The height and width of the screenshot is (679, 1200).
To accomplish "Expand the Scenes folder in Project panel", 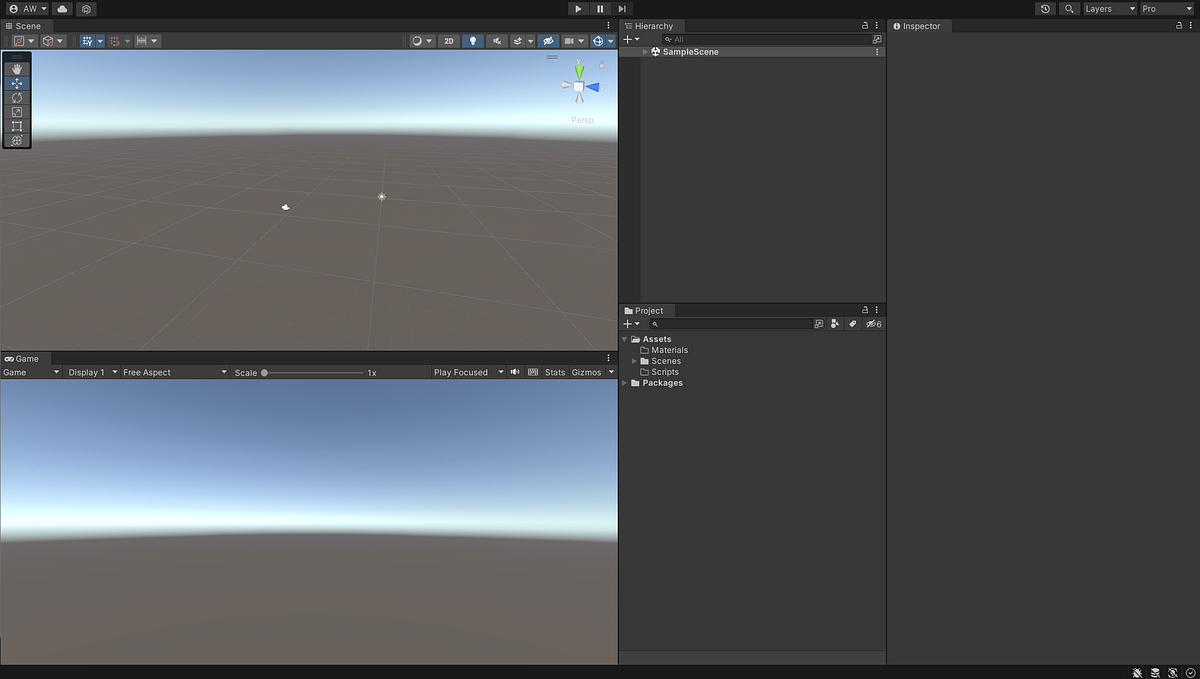I will (x=636, y=361).
